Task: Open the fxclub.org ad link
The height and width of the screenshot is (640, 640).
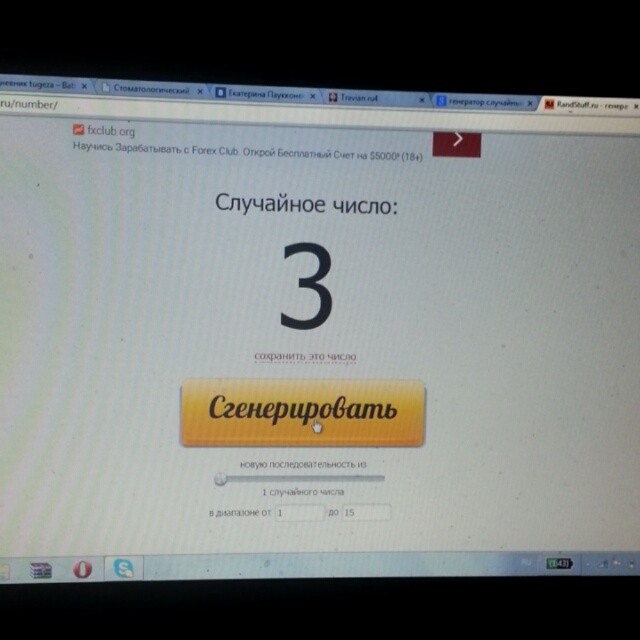Action: pos(109,130)
